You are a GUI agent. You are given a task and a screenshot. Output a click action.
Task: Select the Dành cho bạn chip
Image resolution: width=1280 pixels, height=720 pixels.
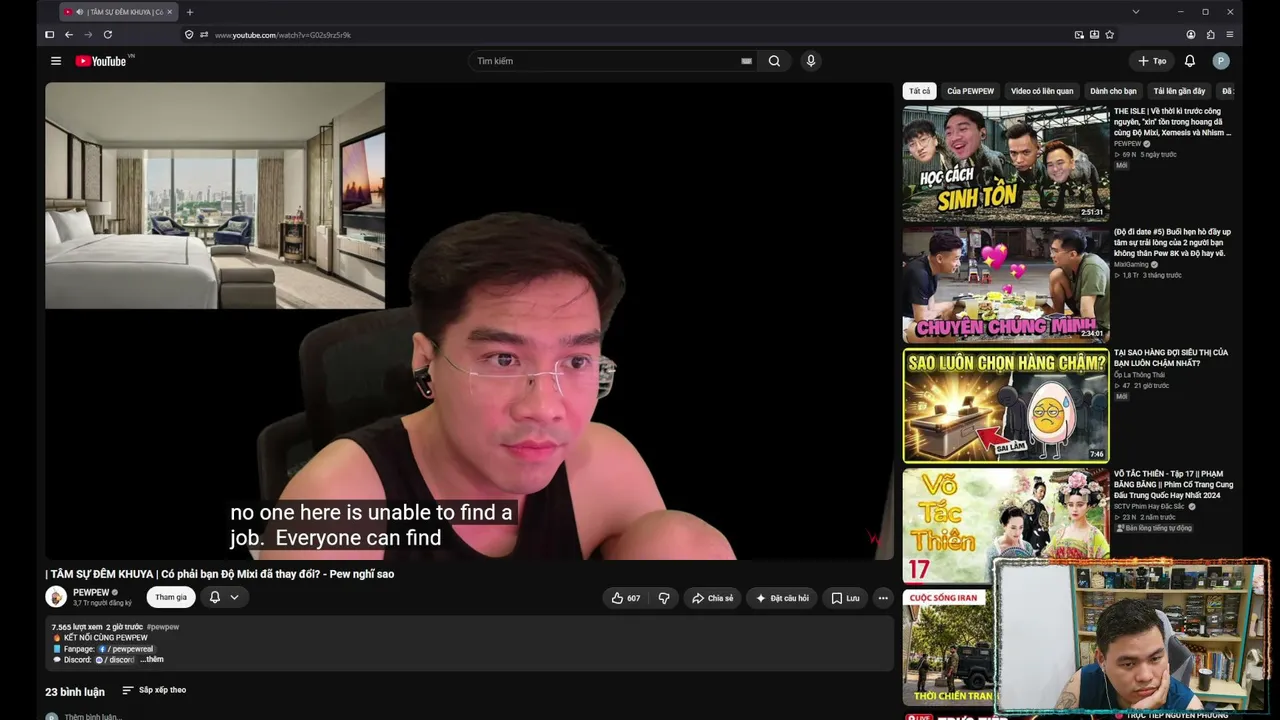click(1113, 91)
